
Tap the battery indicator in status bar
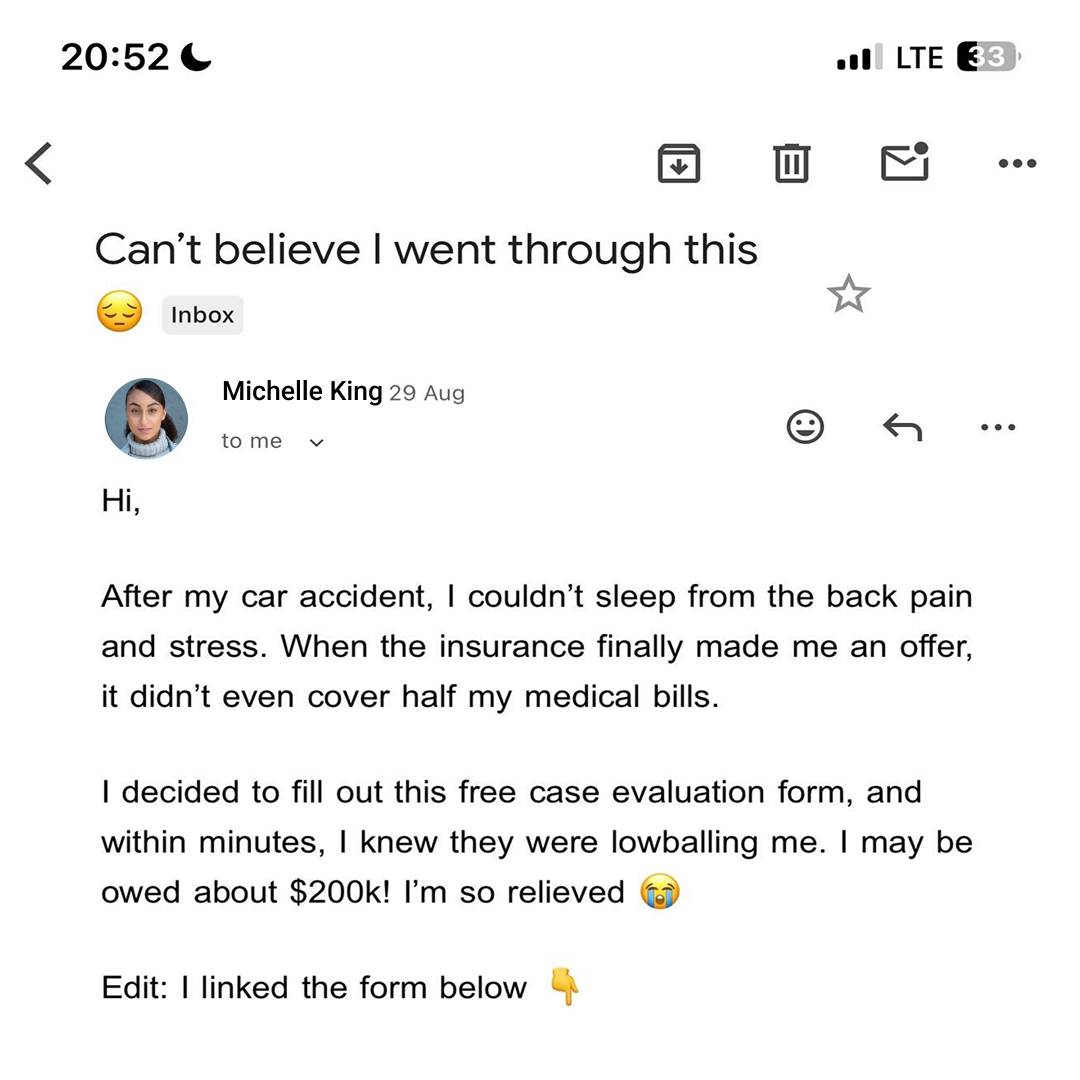(x=987, y=58)
